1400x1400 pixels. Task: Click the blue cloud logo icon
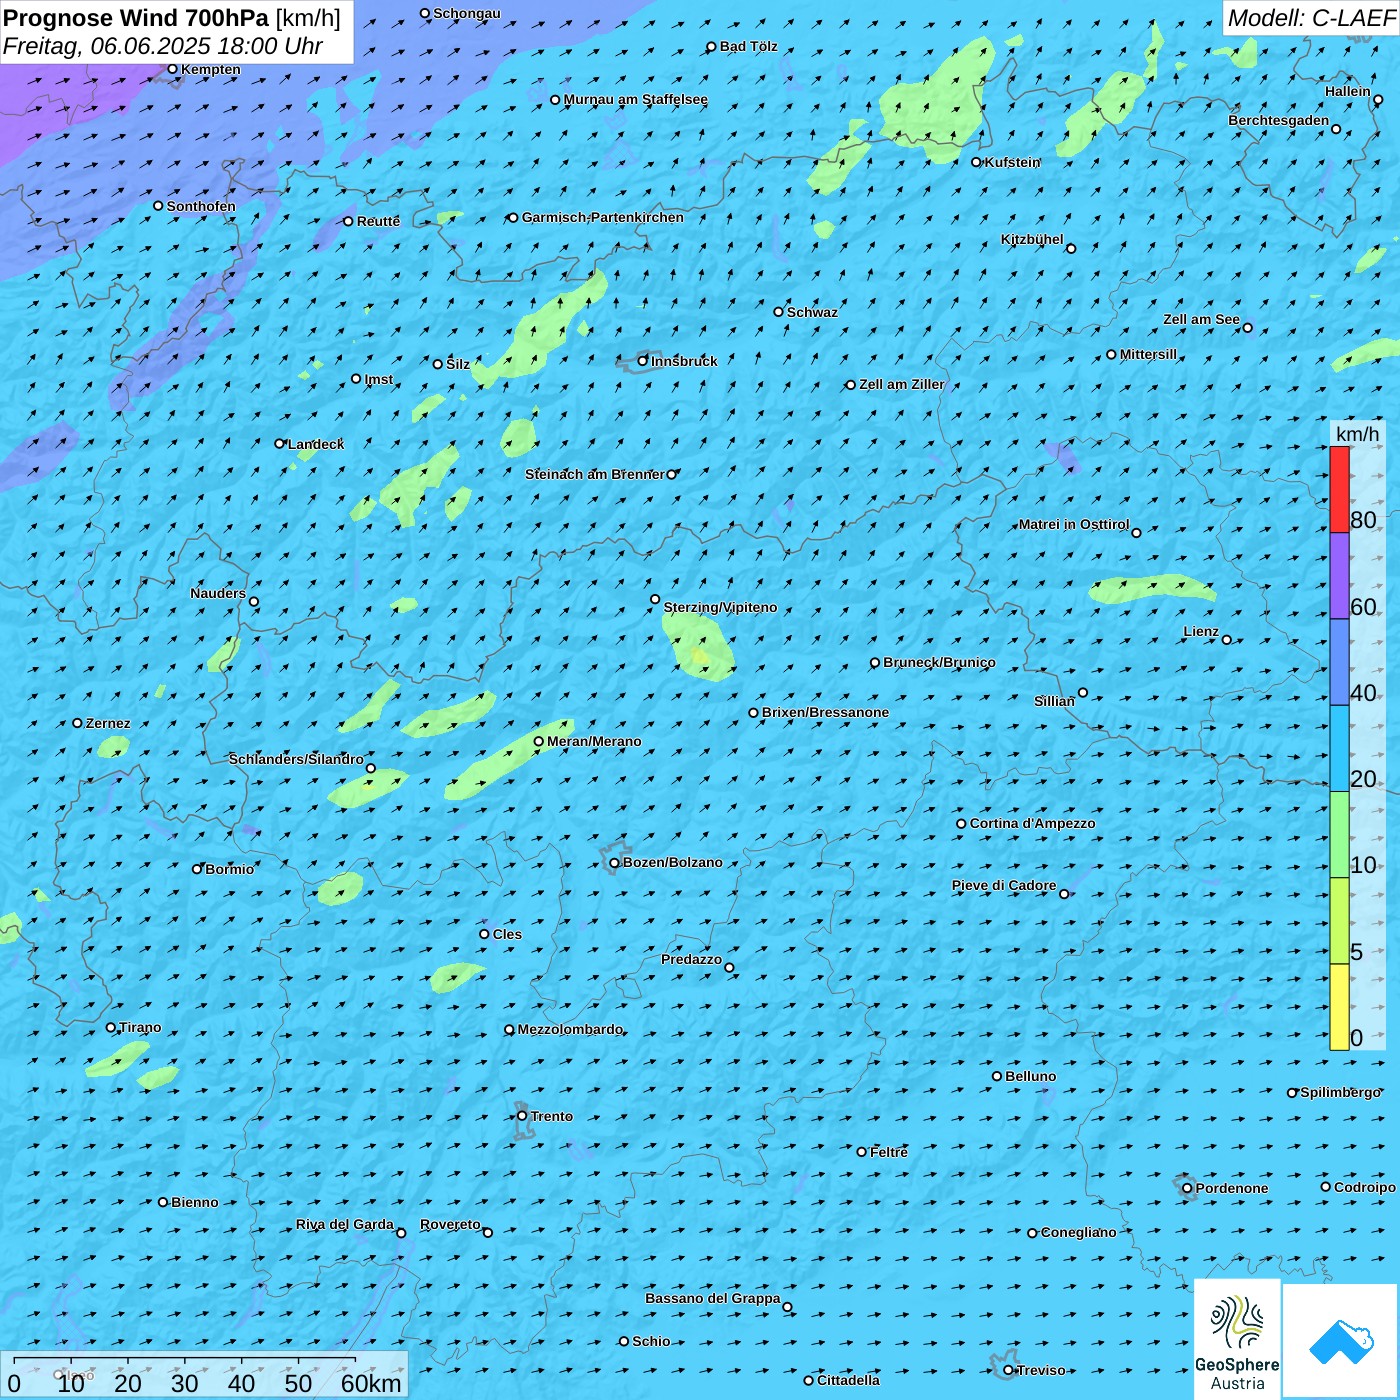[1341, 1342]
